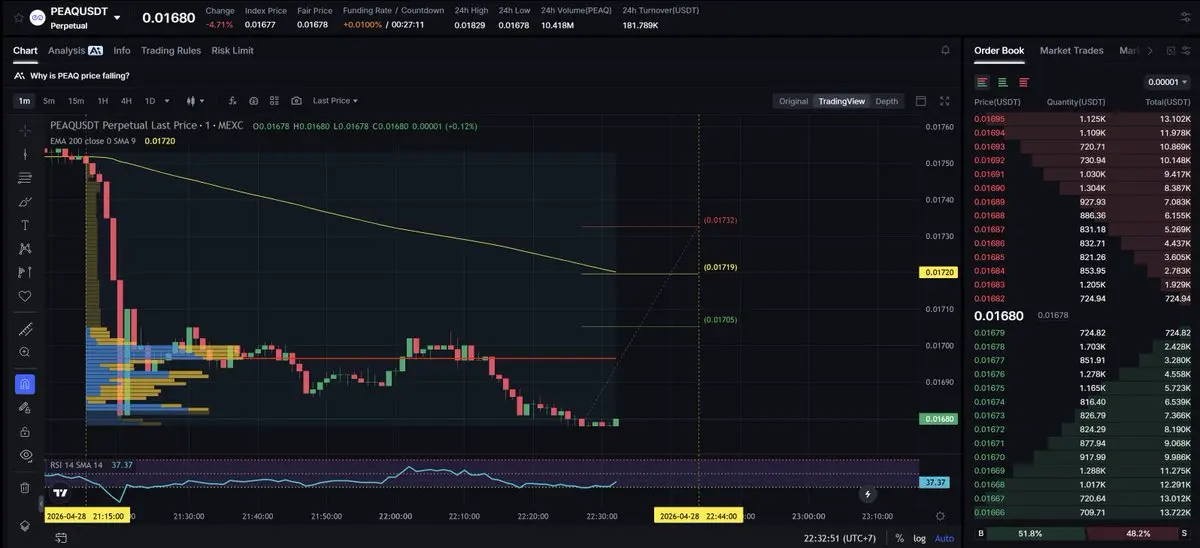This screenshot has width=1200, height=548.
Task: Click the buy/sell ratio 51.8% bar
Action: pos(1032,535)
